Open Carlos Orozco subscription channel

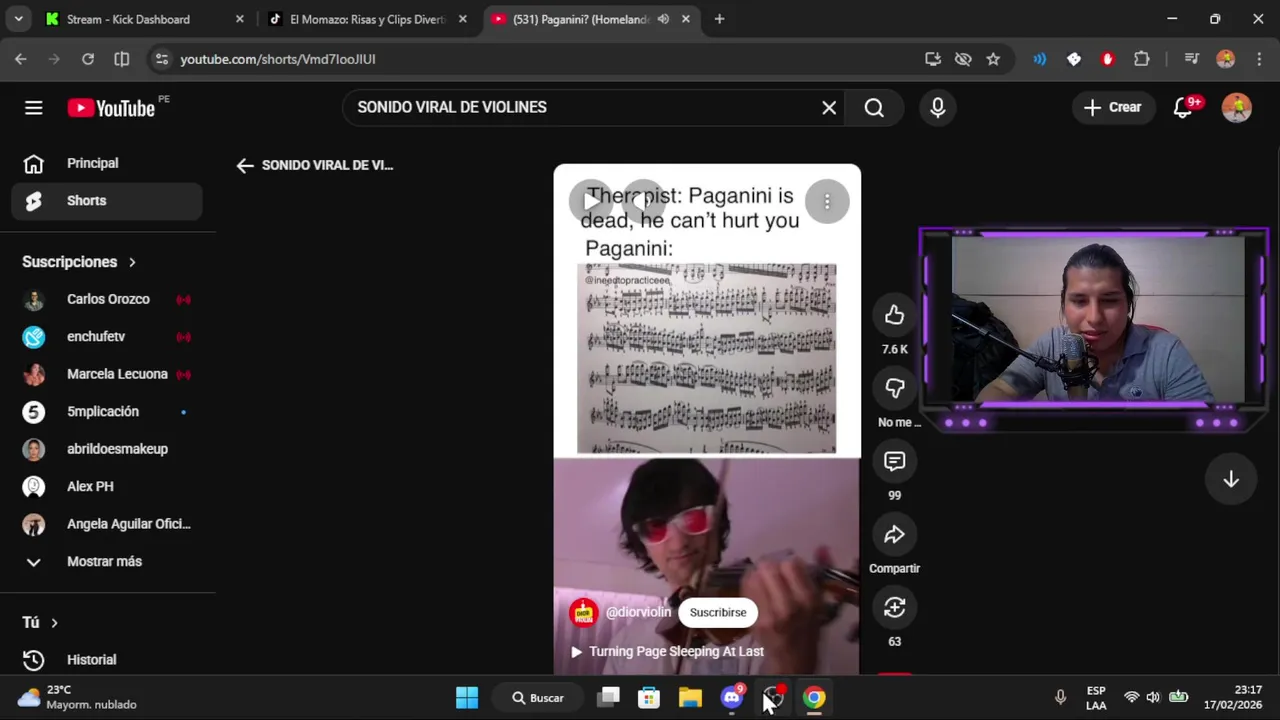[107, 299]
